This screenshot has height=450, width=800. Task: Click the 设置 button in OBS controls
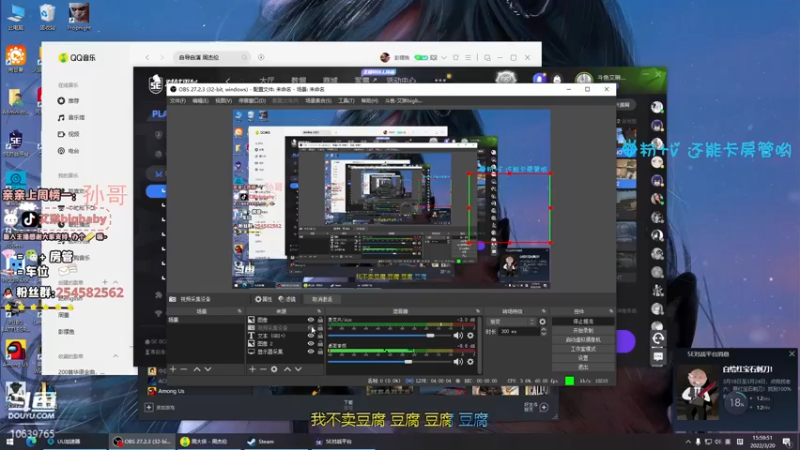(x=583, y=358)
